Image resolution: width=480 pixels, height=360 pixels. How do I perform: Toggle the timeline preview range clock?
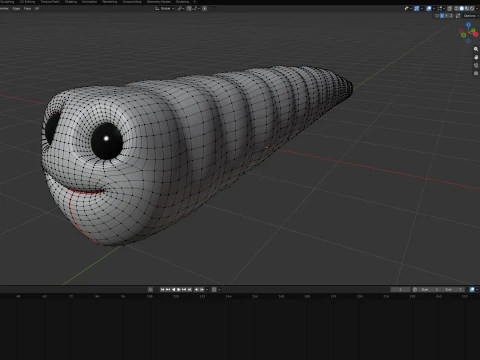(415, 289)
